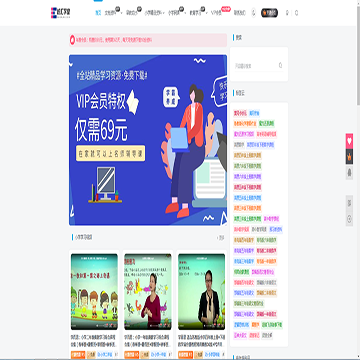
Task: Click the pink announcement bar icon
Action: point(73,40)
